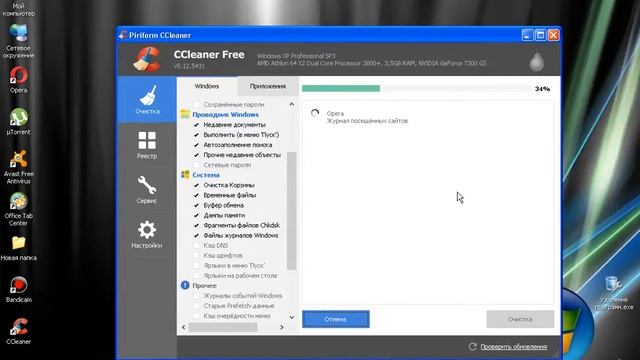The width and height of the screenshot is (640, 360).
Task: Toggle Фрагменты файлов Chkdsk checkbox
Action: 196,225
